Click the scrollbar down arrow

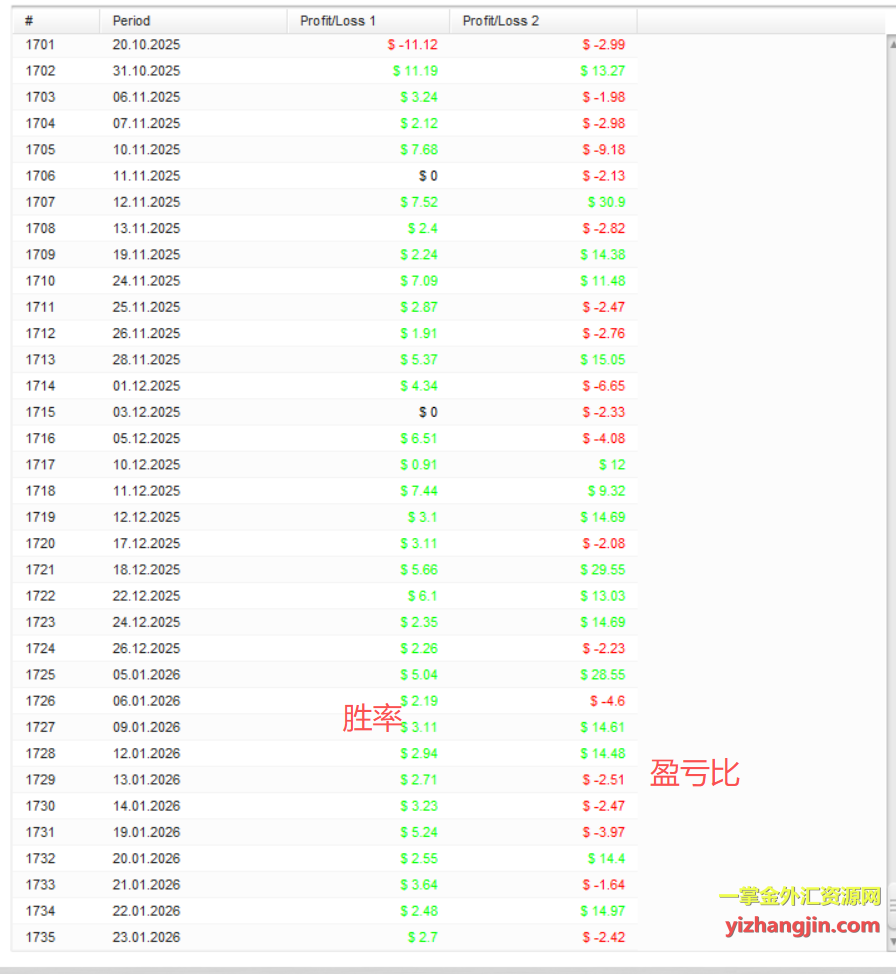890,942
